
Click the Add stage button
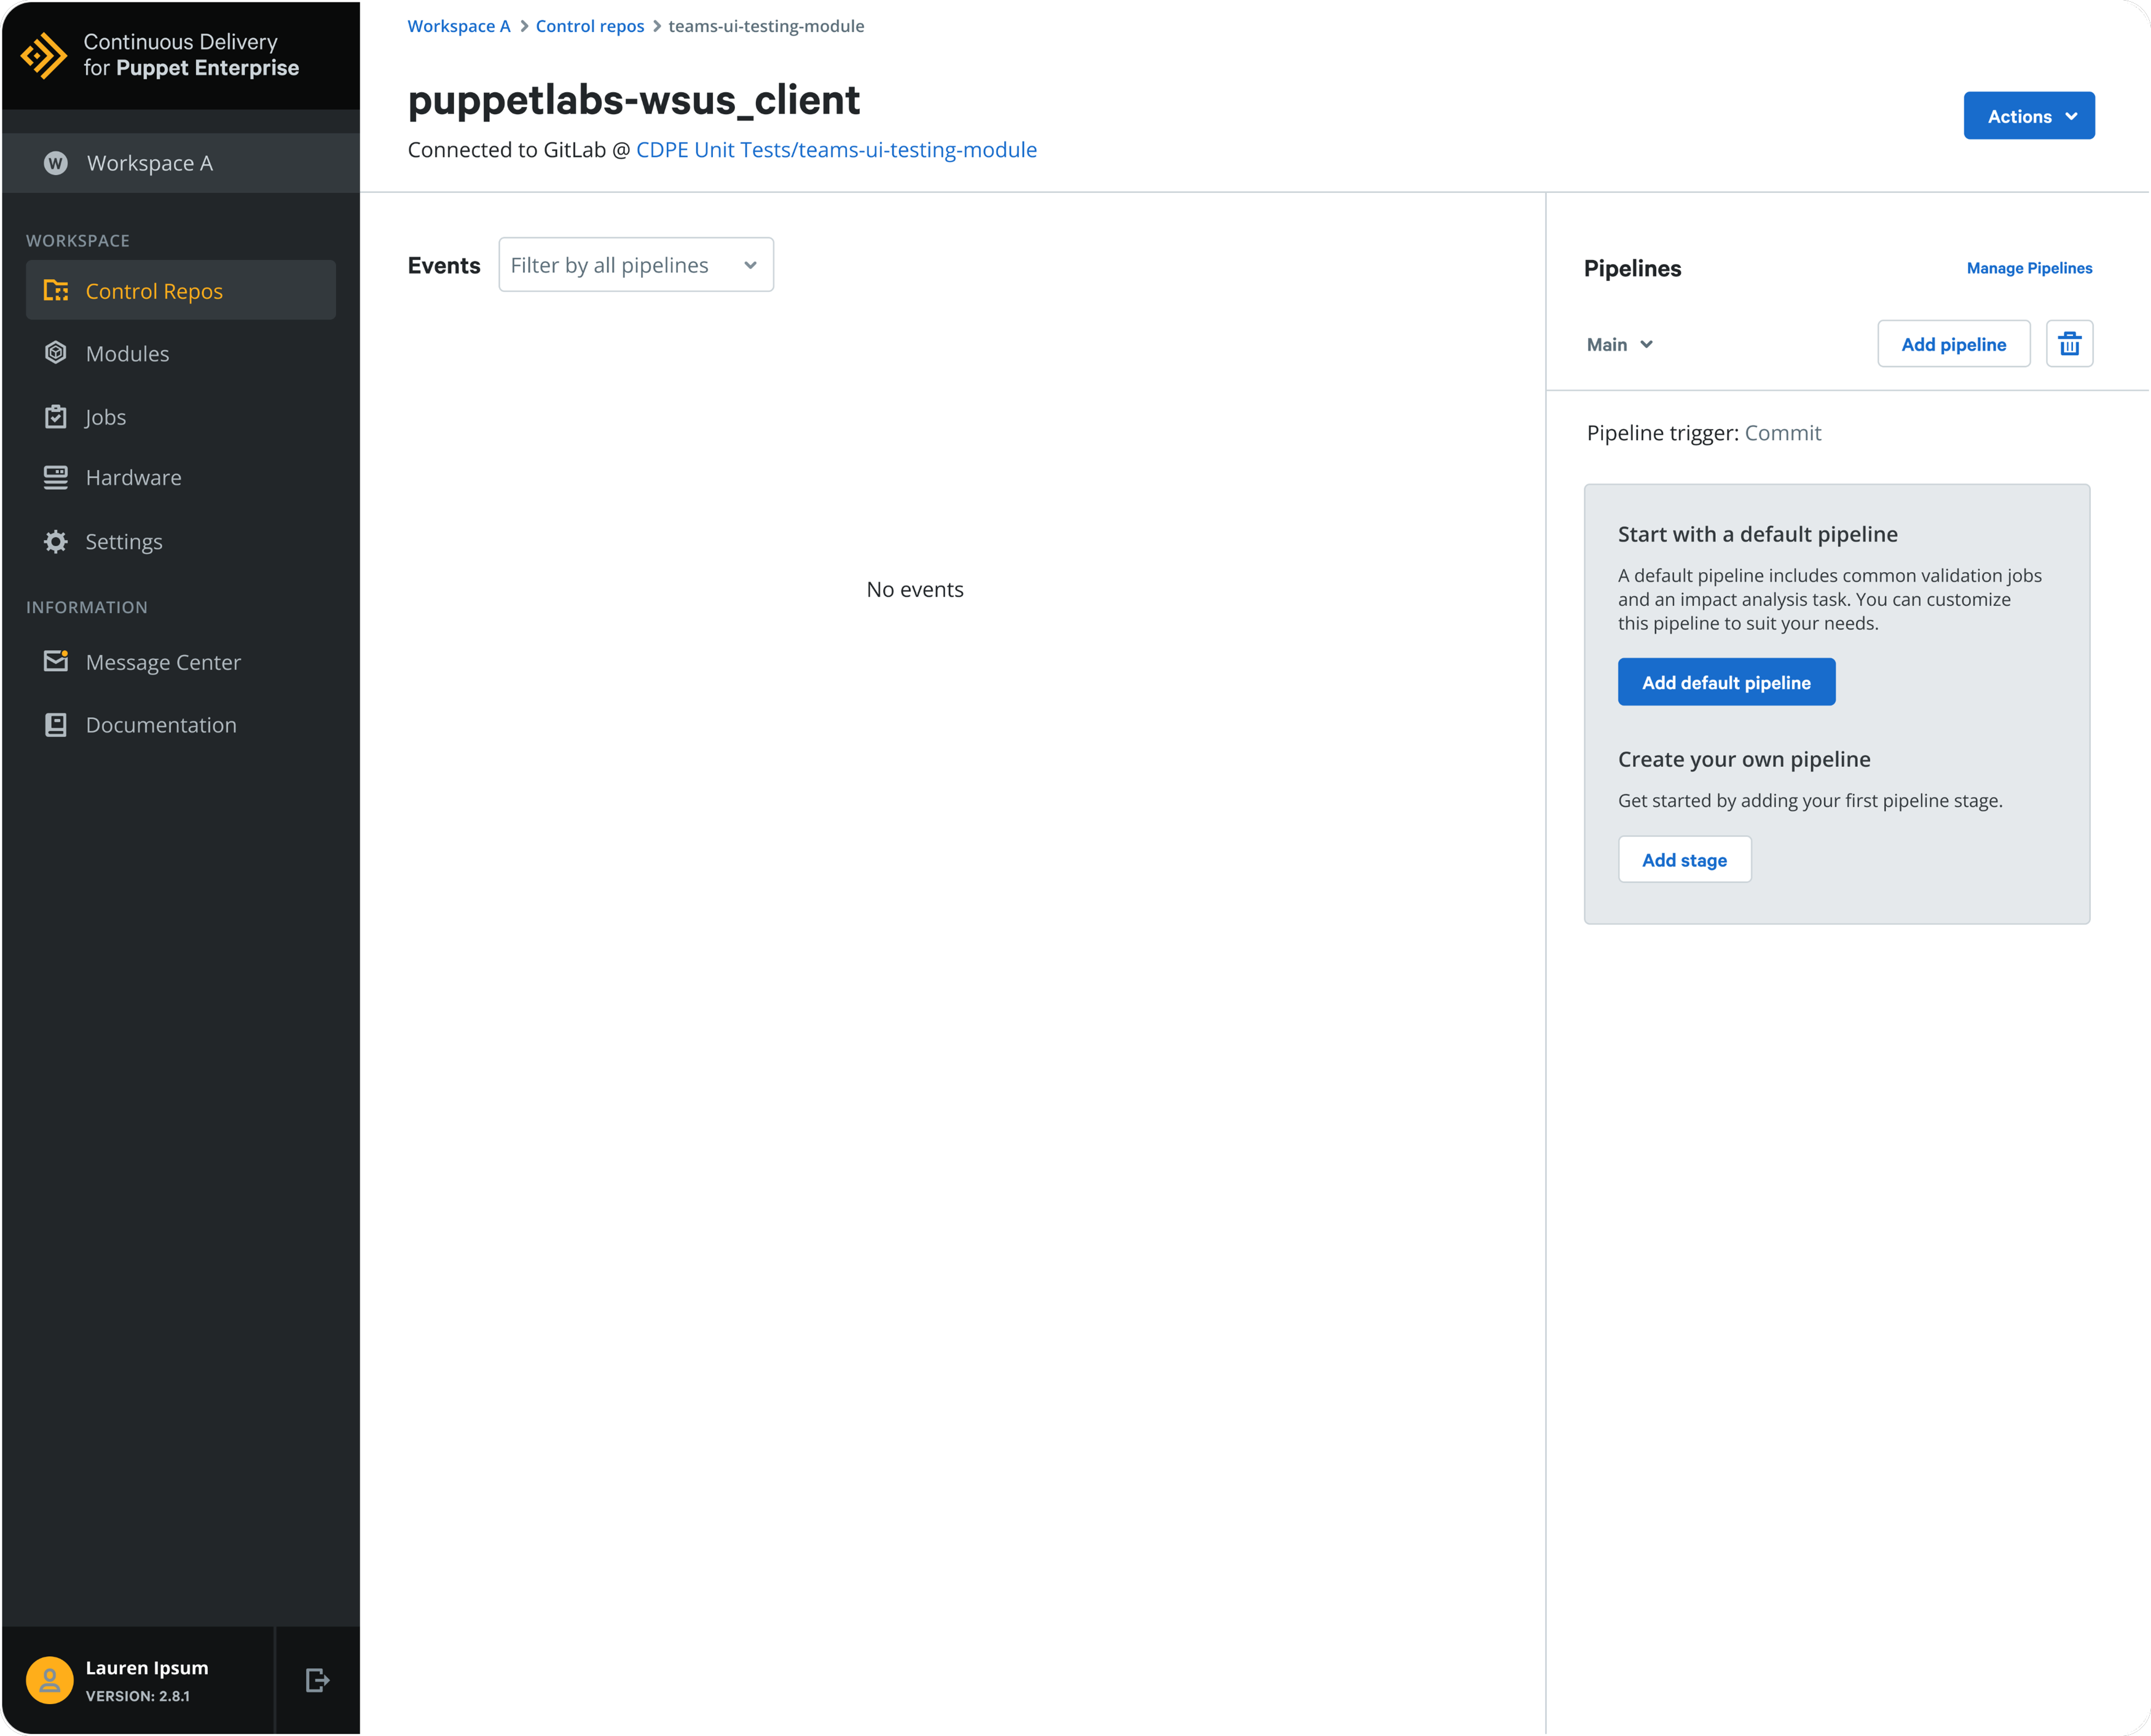pos(1683,859)
